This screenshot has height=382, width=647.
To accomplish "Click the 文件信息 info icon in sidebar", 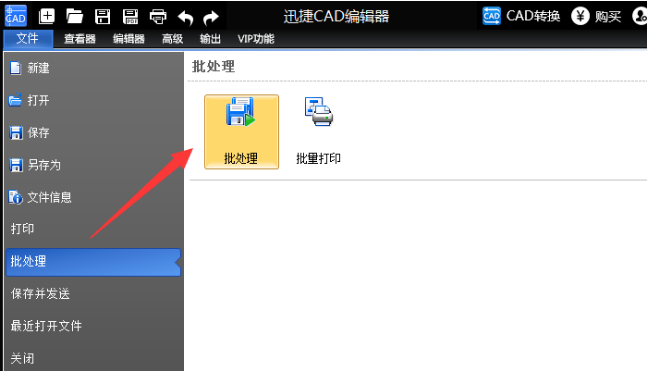I will [15, 198].
